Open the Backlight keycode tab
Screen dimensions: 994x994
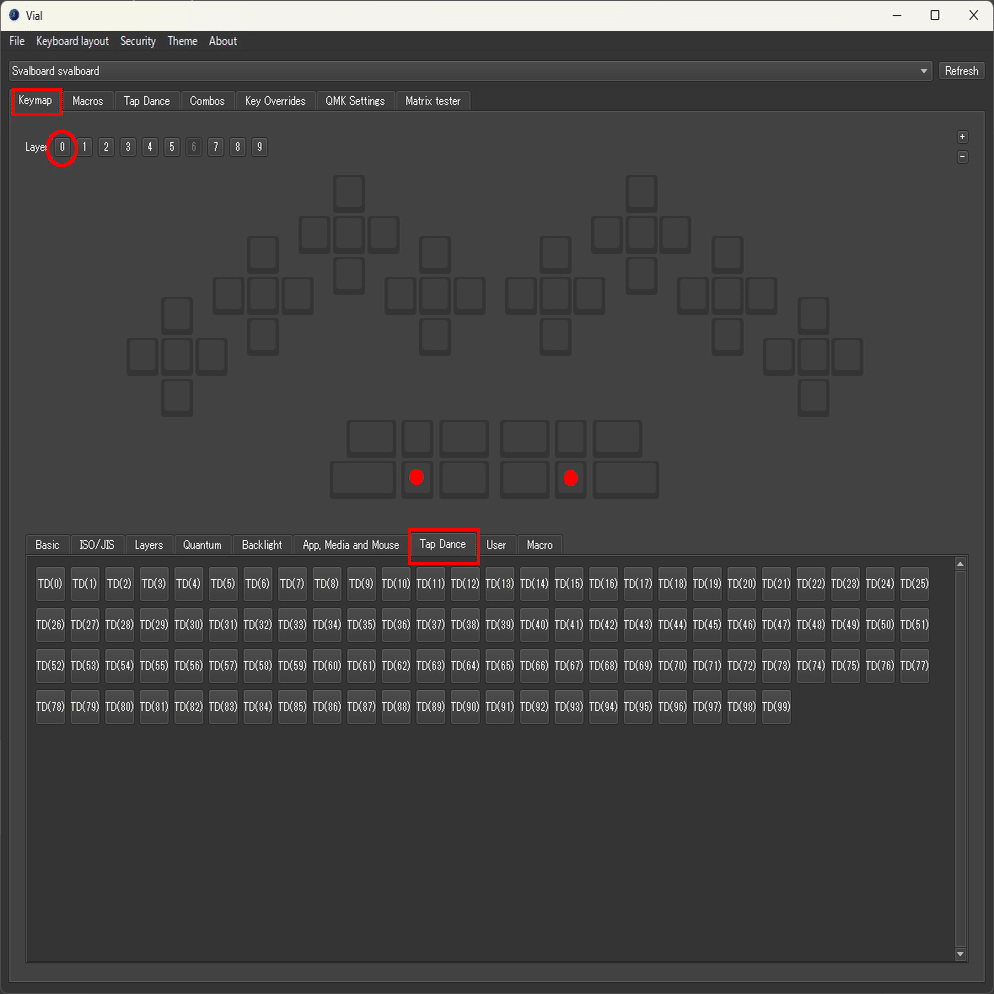[262, 545]
